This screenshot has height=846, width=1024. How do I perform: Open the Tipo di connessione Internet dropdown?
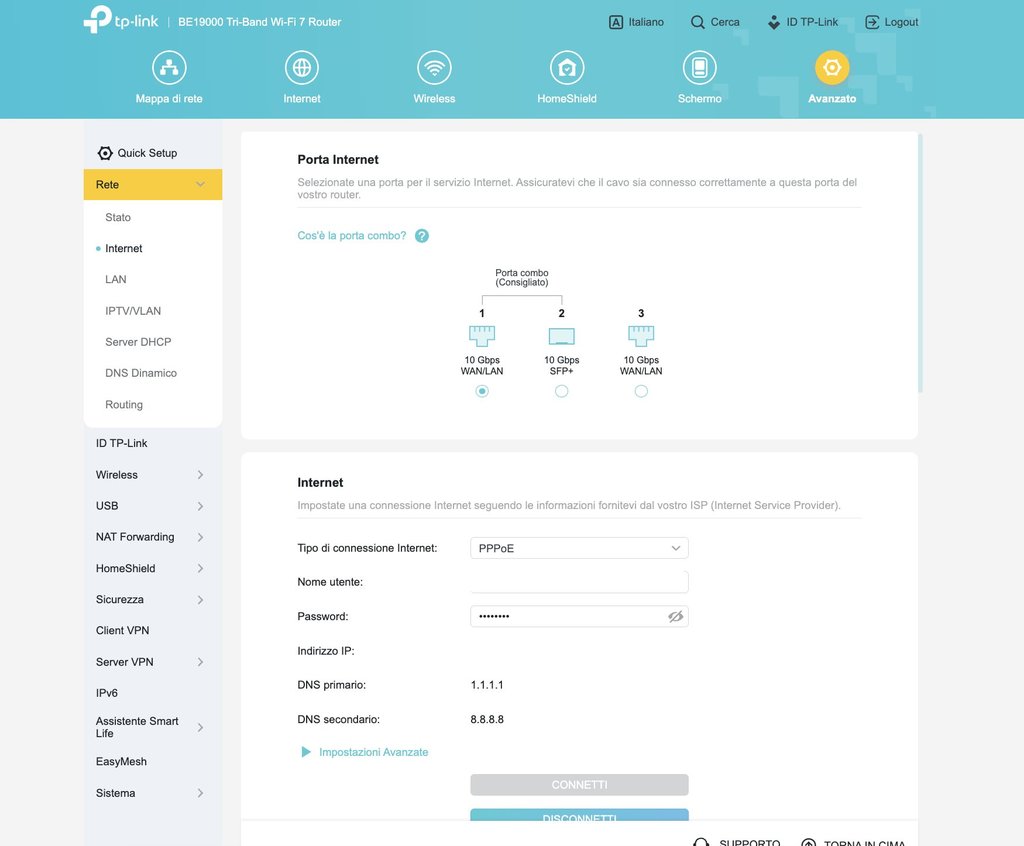[579, 548]
